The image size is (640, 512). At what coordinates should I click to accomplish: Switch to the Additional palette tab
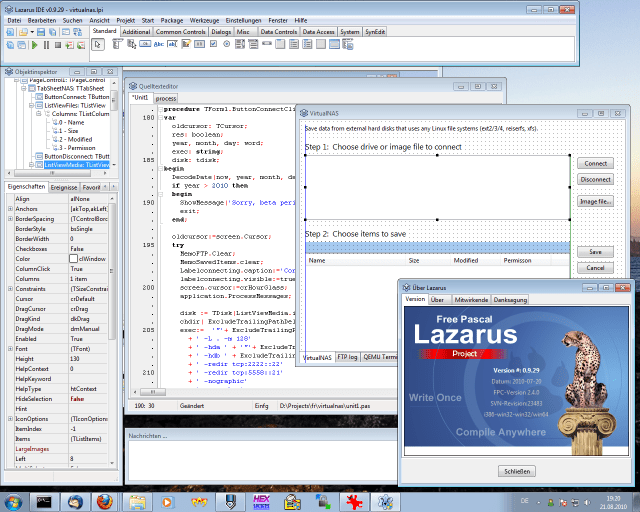136,32
